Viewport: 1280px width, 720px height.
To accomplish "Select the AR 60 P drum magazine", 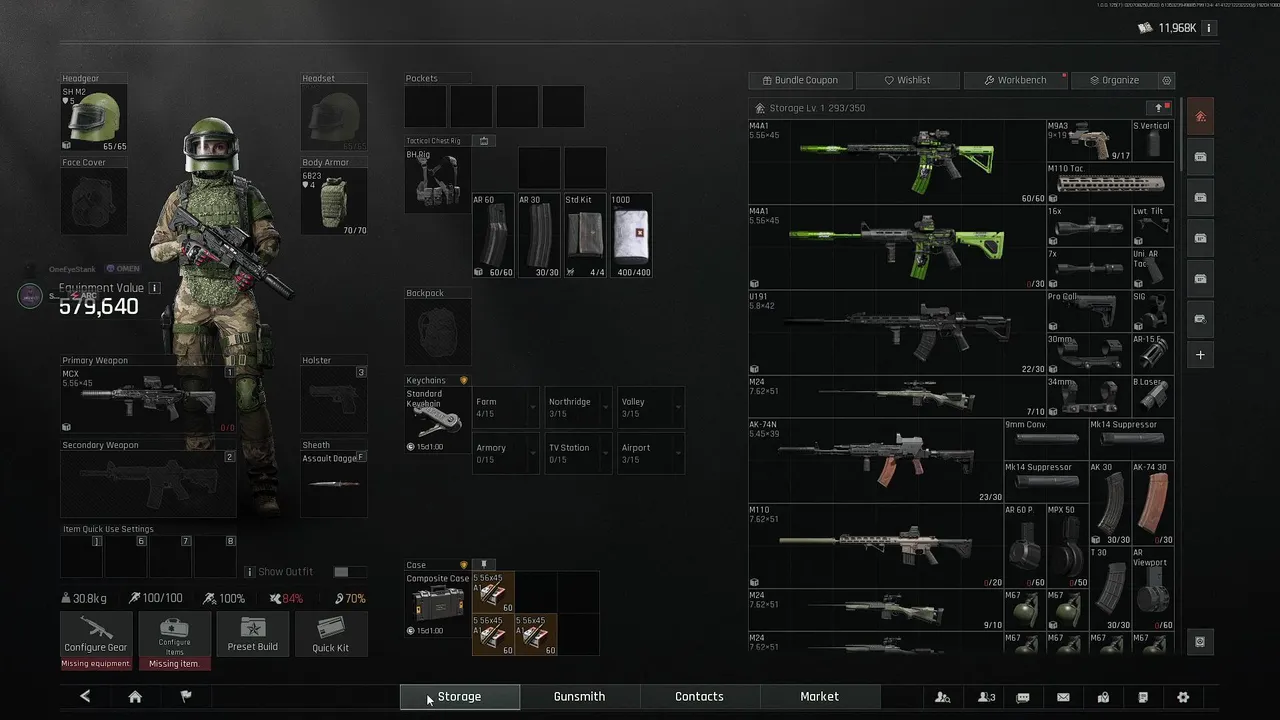I will pyautogui.click(x=1024, y=546).
